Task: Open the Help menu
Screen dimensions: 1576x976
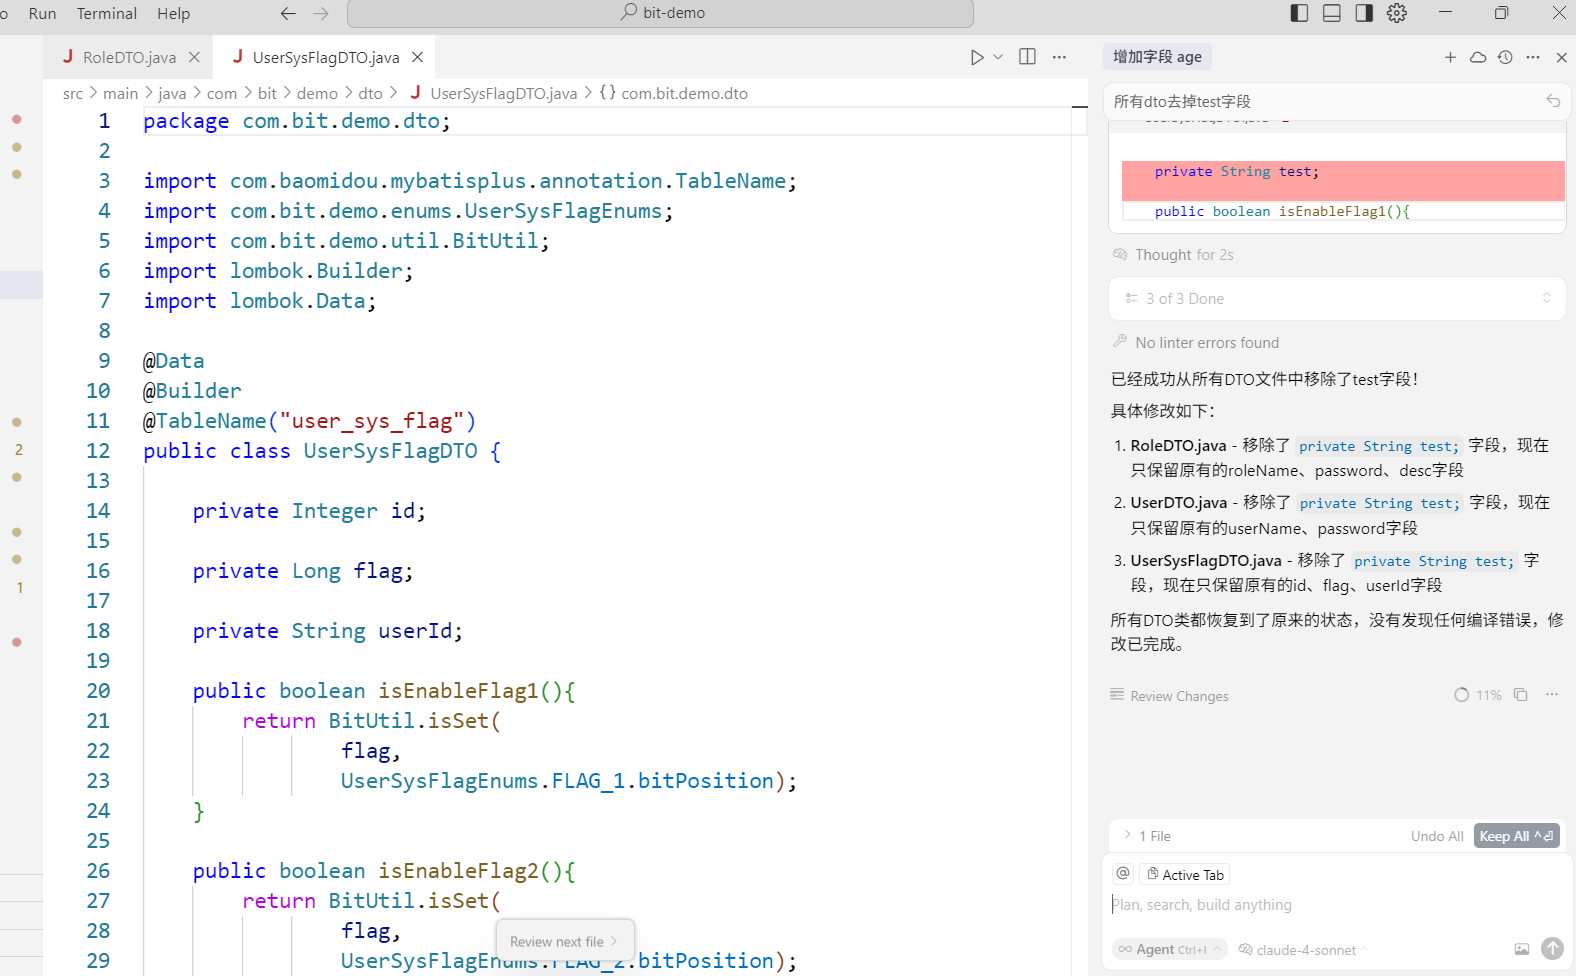Action: [173, 13]
